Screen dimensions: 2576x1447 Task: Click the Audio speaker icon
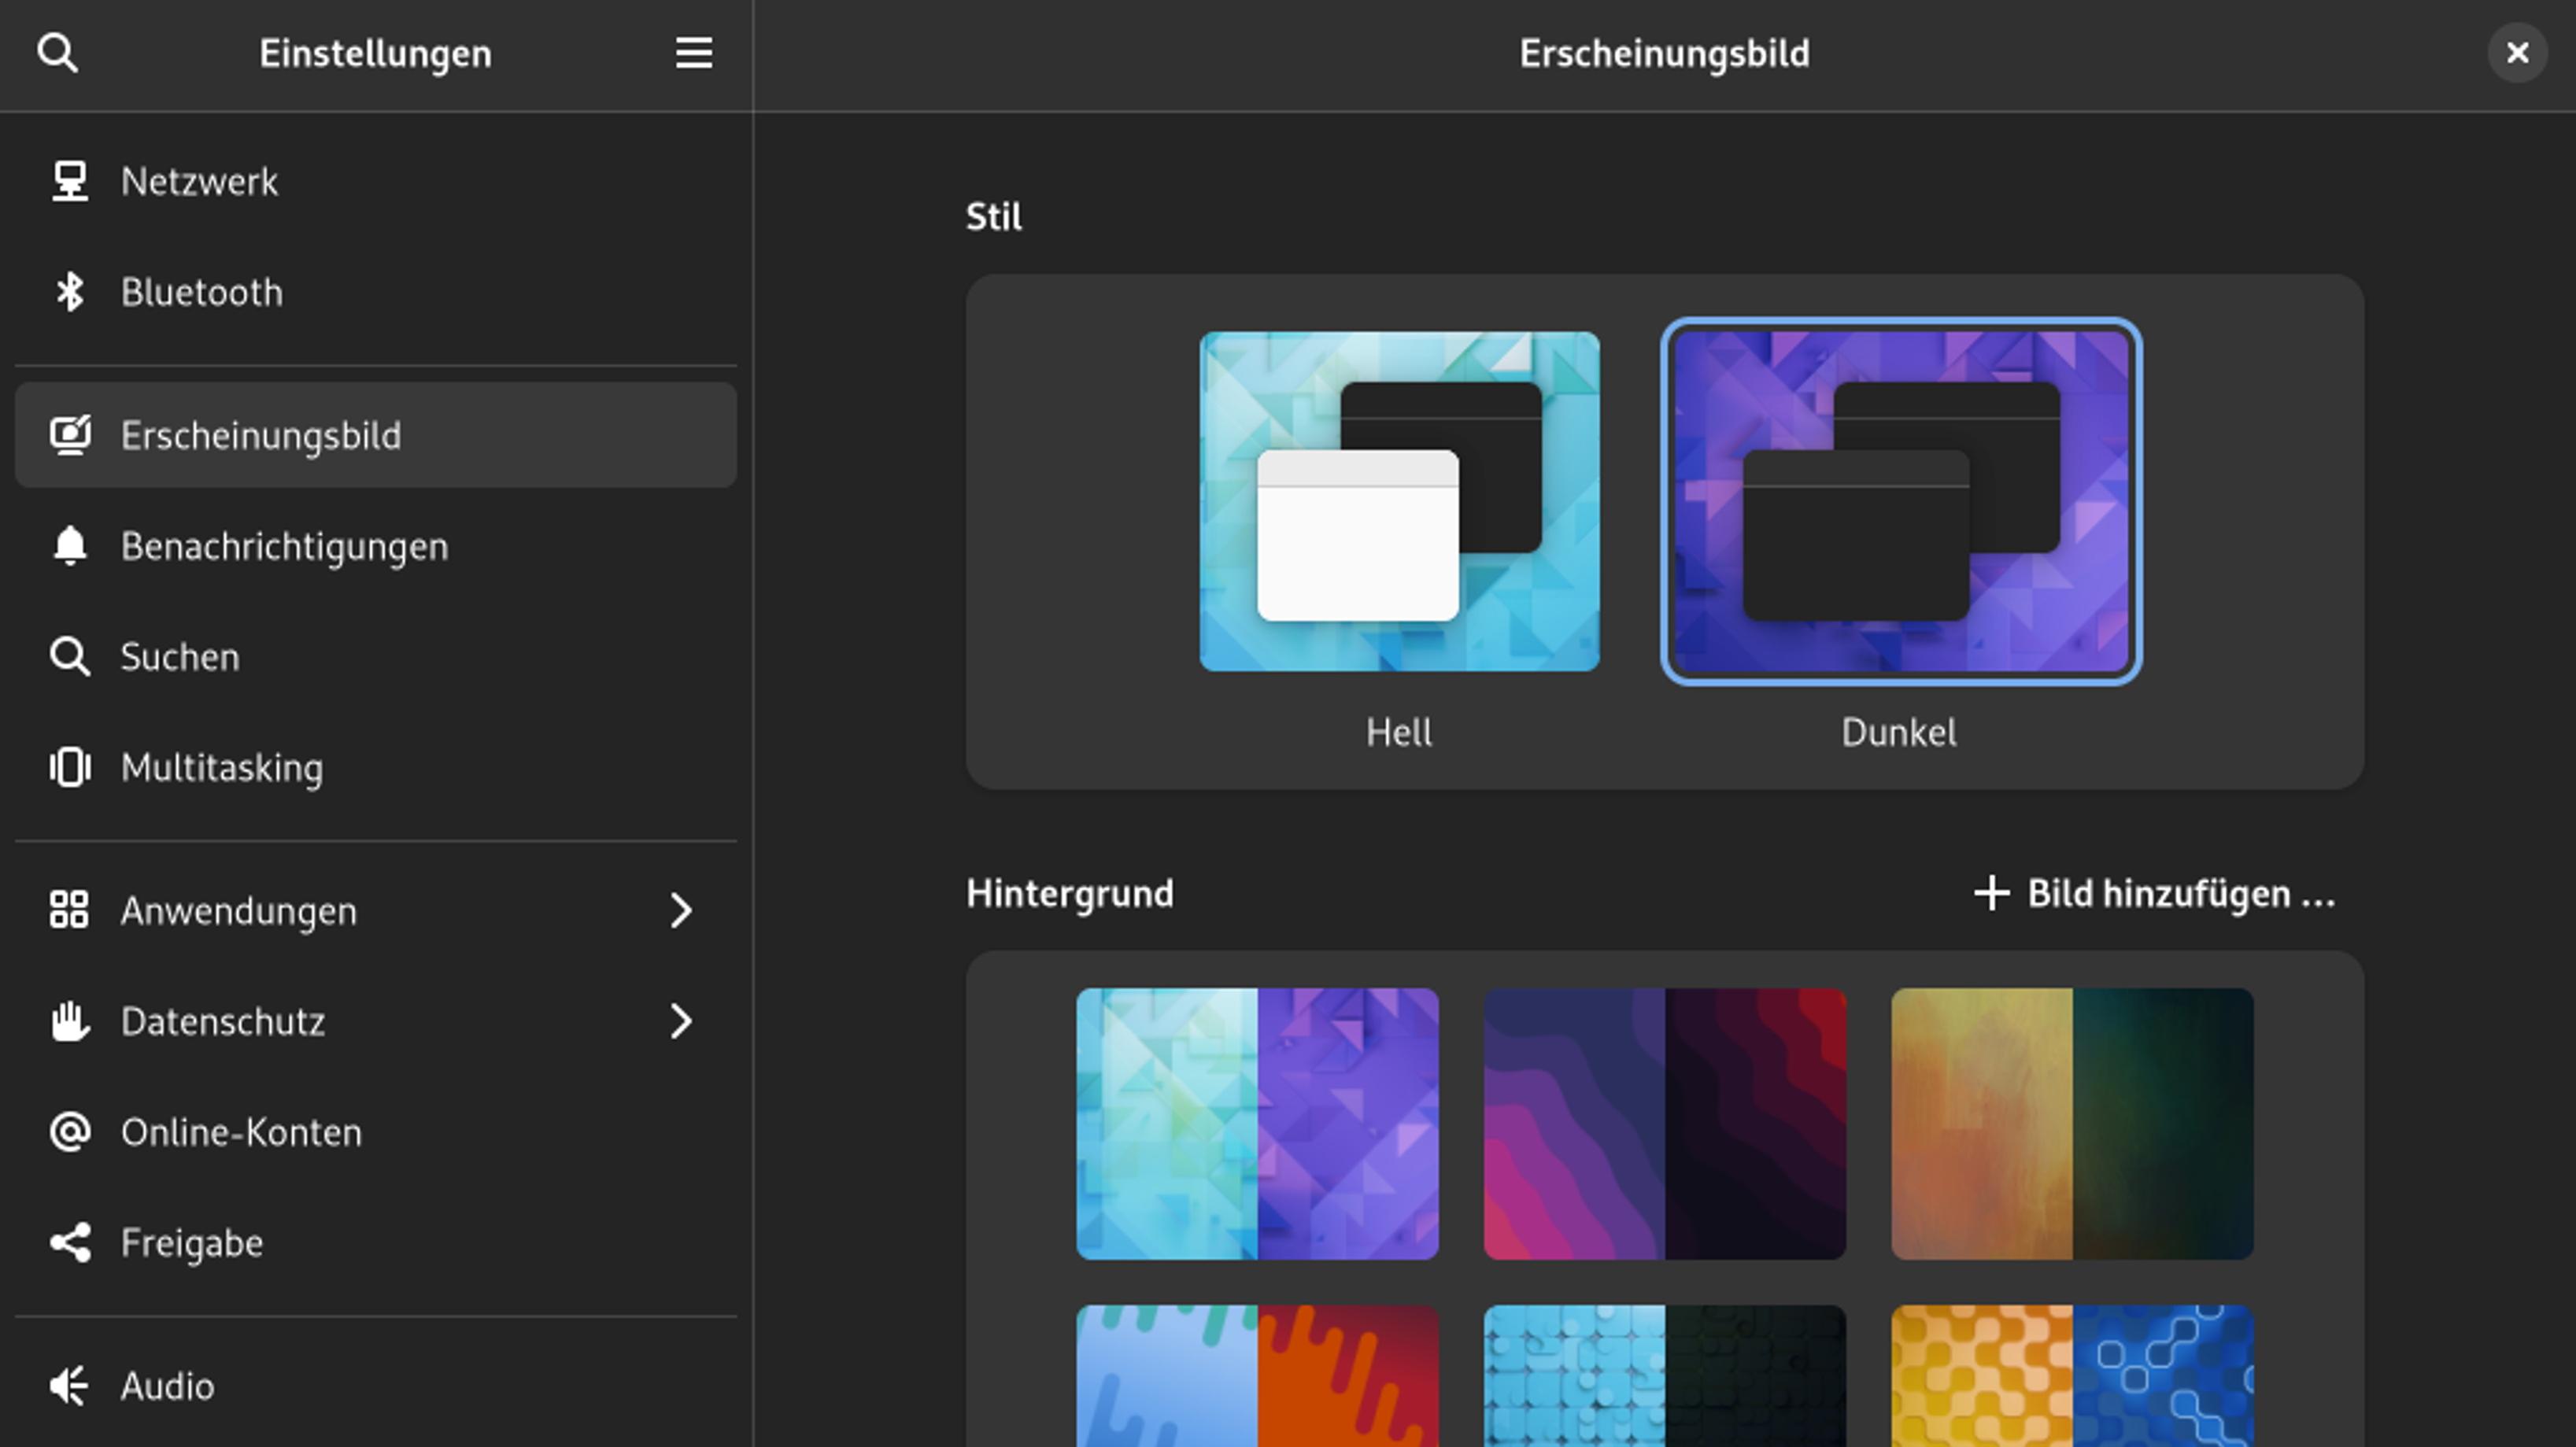point(70,1386)
